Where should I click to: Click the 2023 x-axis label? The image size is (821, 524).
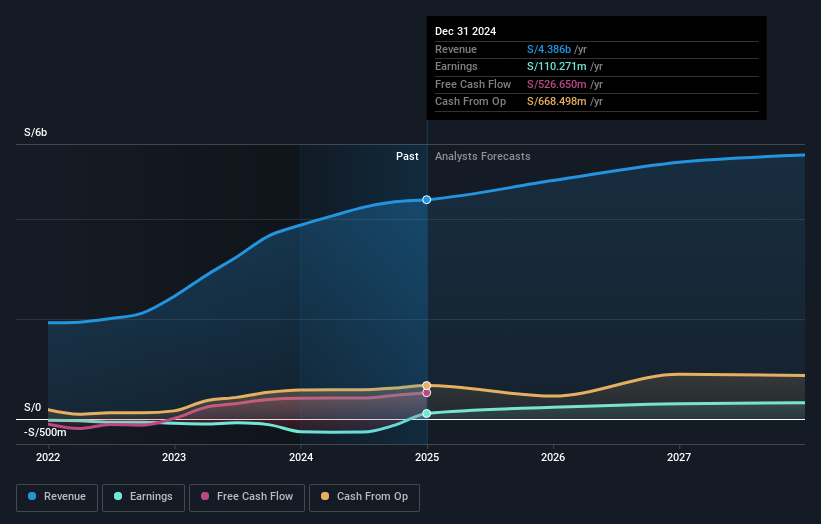(x=174, y=458)
